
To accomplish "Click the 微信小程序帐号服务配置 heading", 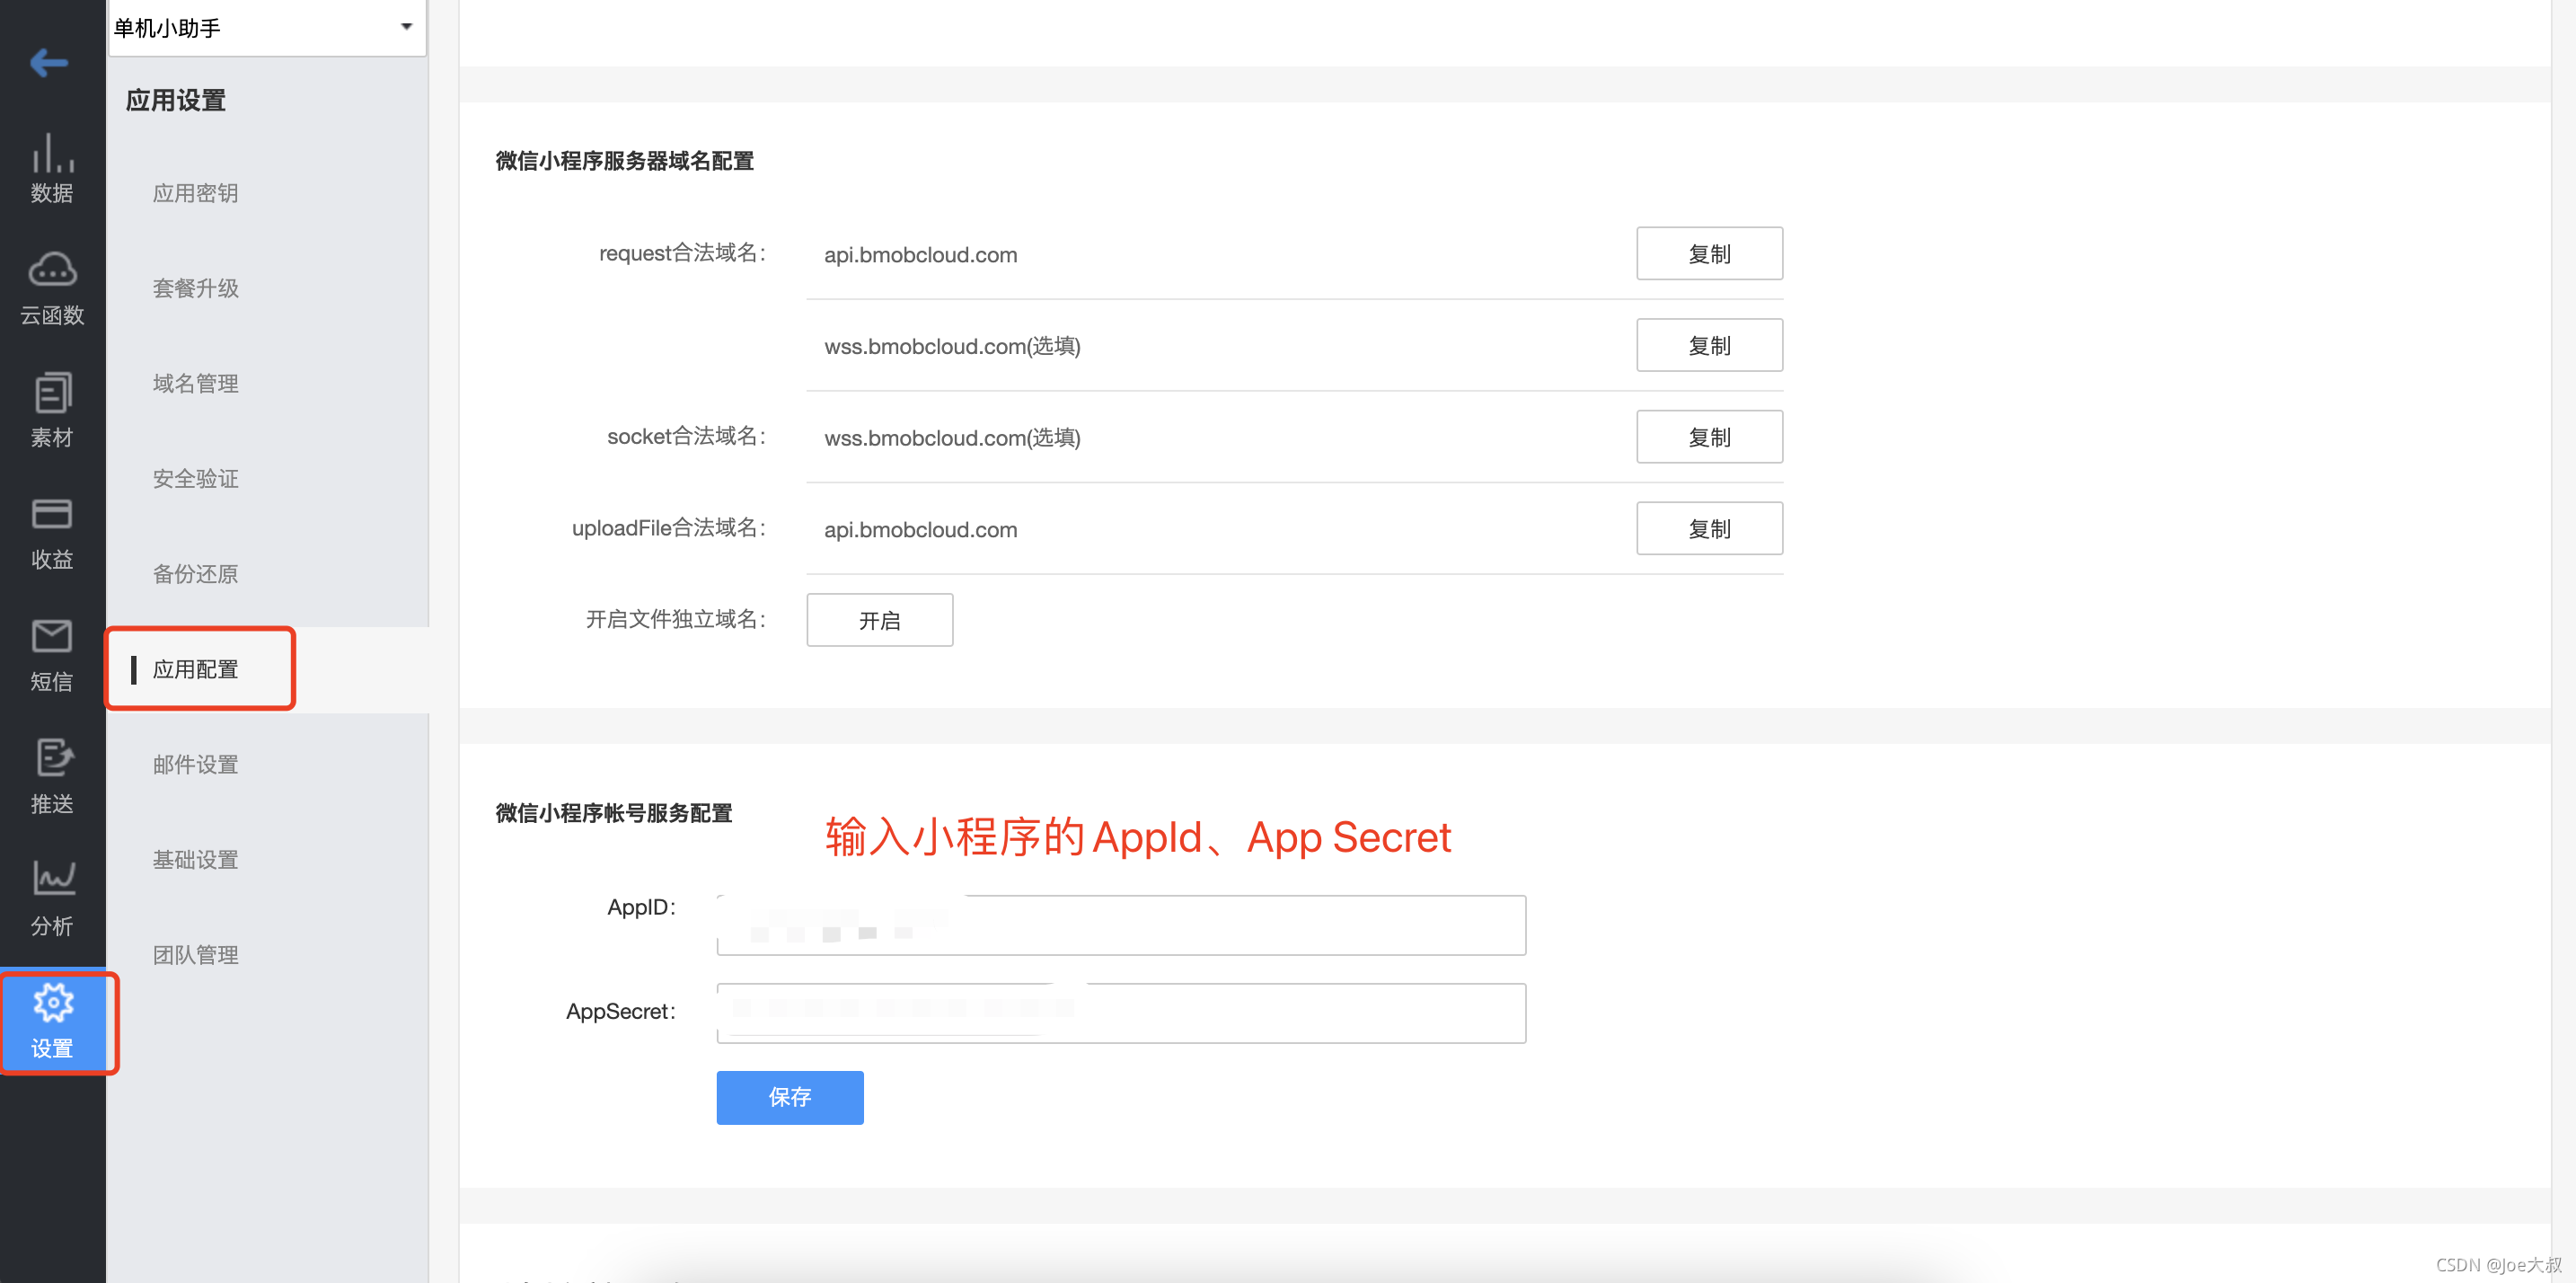I will point(613,813).
